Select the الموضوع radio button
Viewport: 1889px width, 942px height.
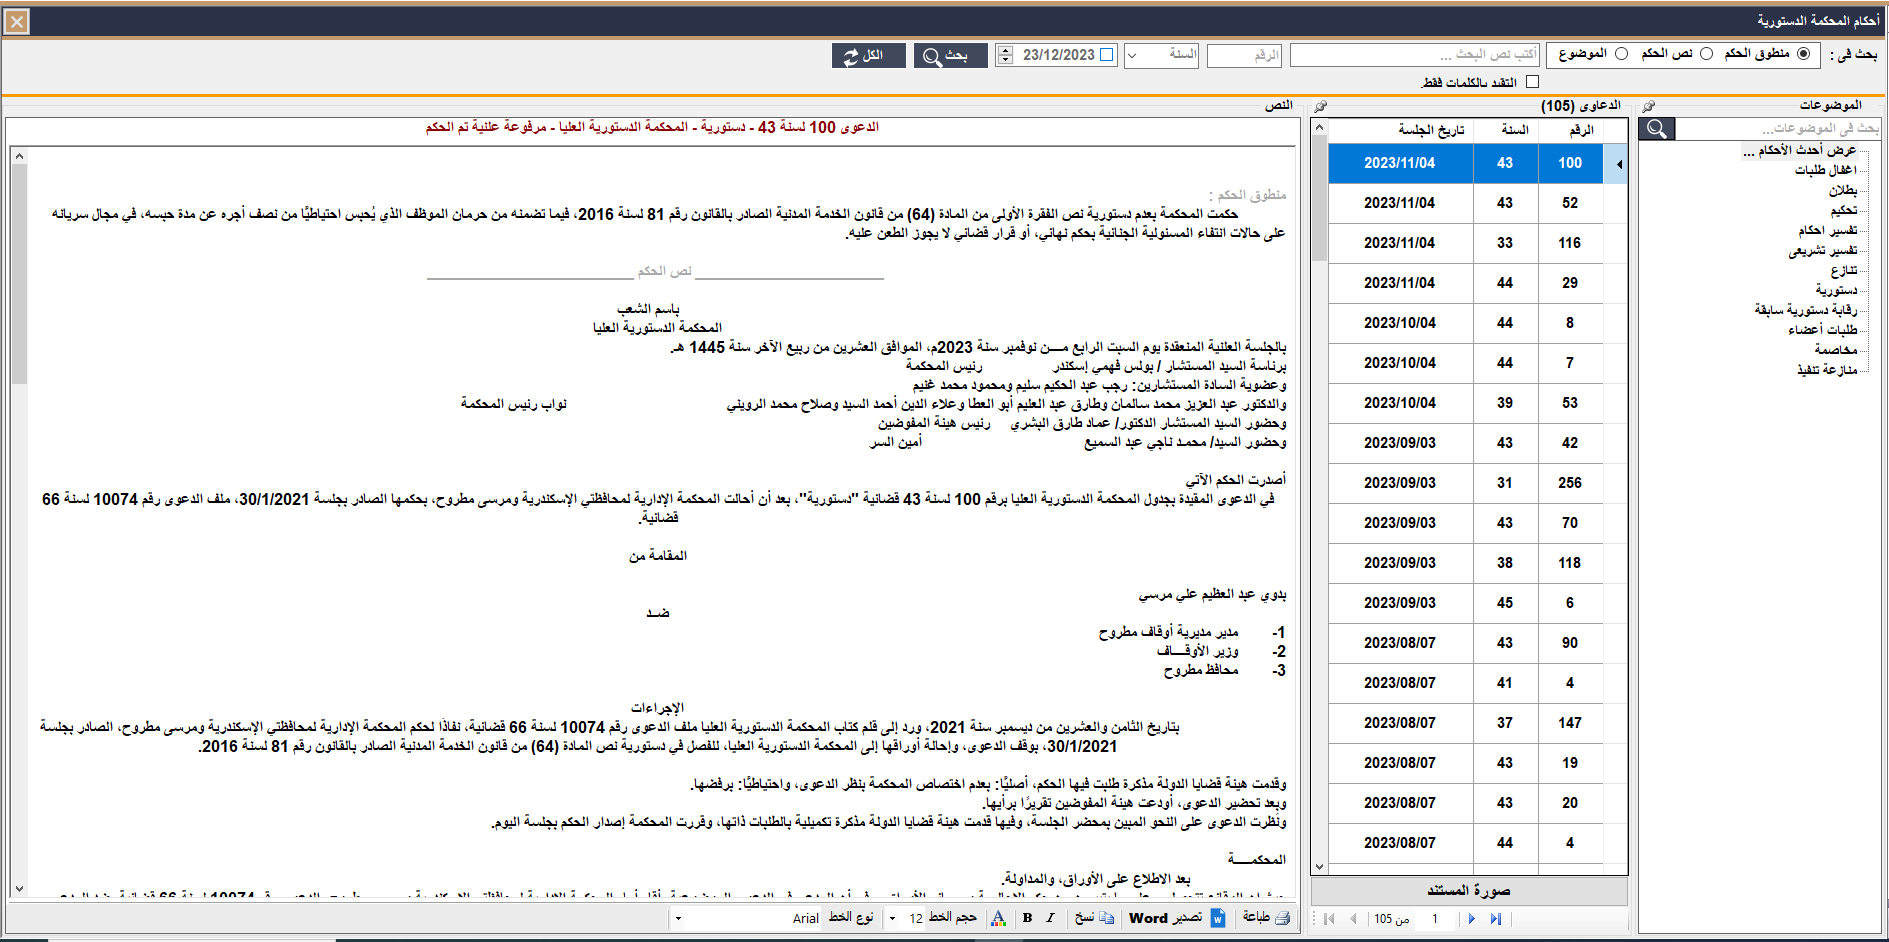(x=1621, y=54)
